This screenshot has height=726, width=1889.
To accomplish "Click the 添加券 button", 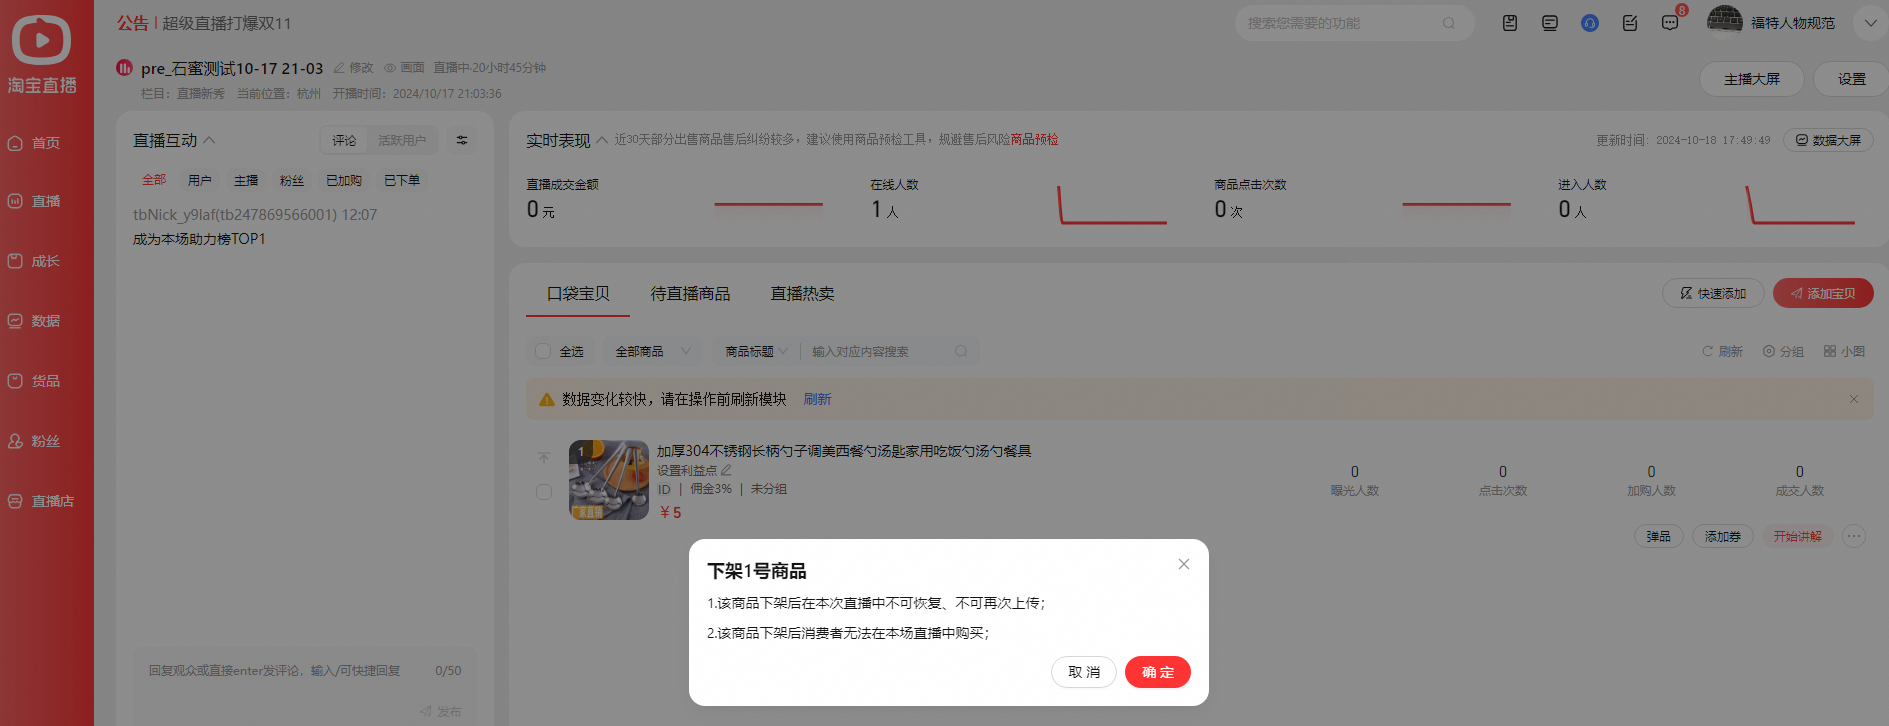I will click(x=1723, y=536).
